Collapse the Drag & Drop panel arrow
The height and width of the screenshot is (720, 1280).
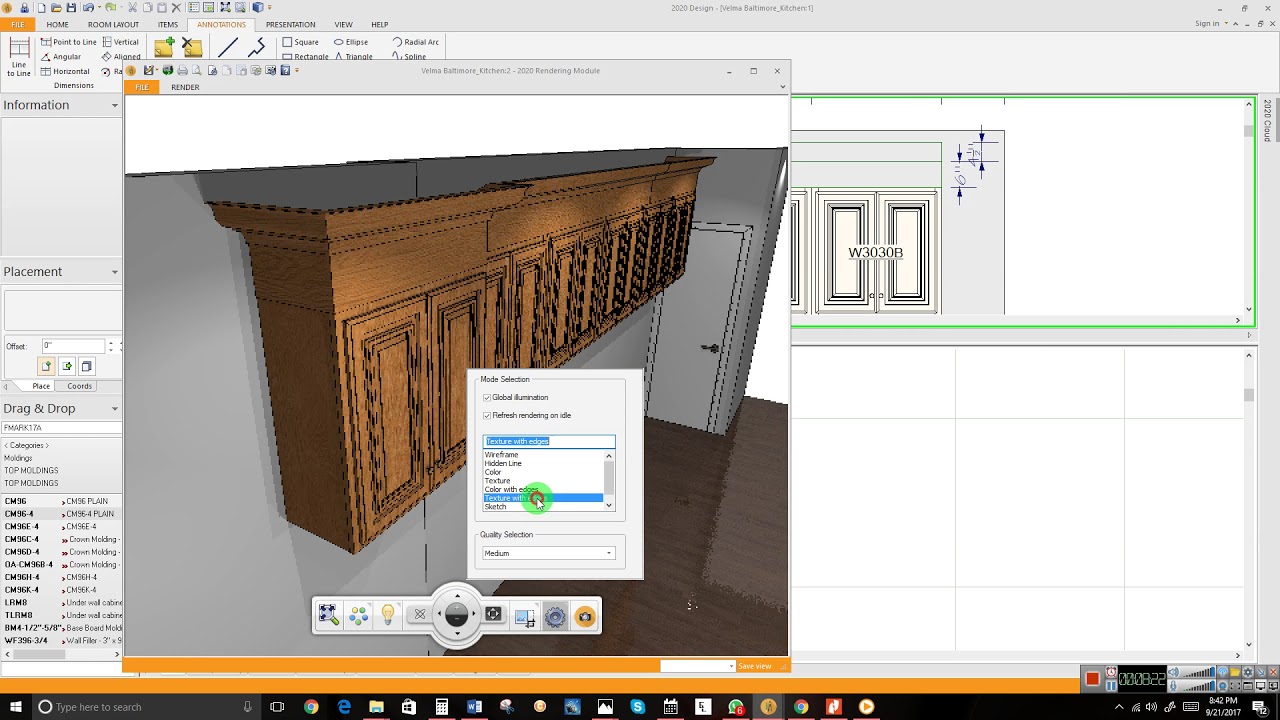tap(114, 409)
